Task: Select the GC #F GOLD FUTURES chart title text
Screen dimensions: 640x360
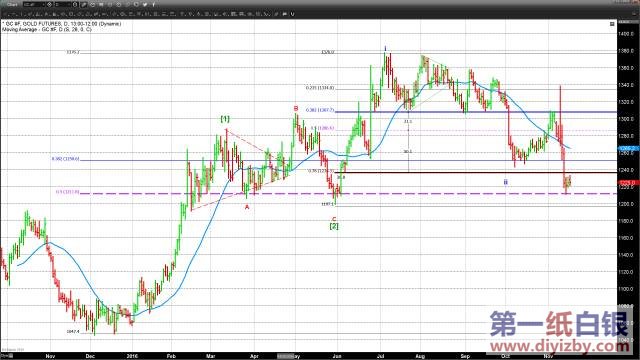Action: pos(62,24)
